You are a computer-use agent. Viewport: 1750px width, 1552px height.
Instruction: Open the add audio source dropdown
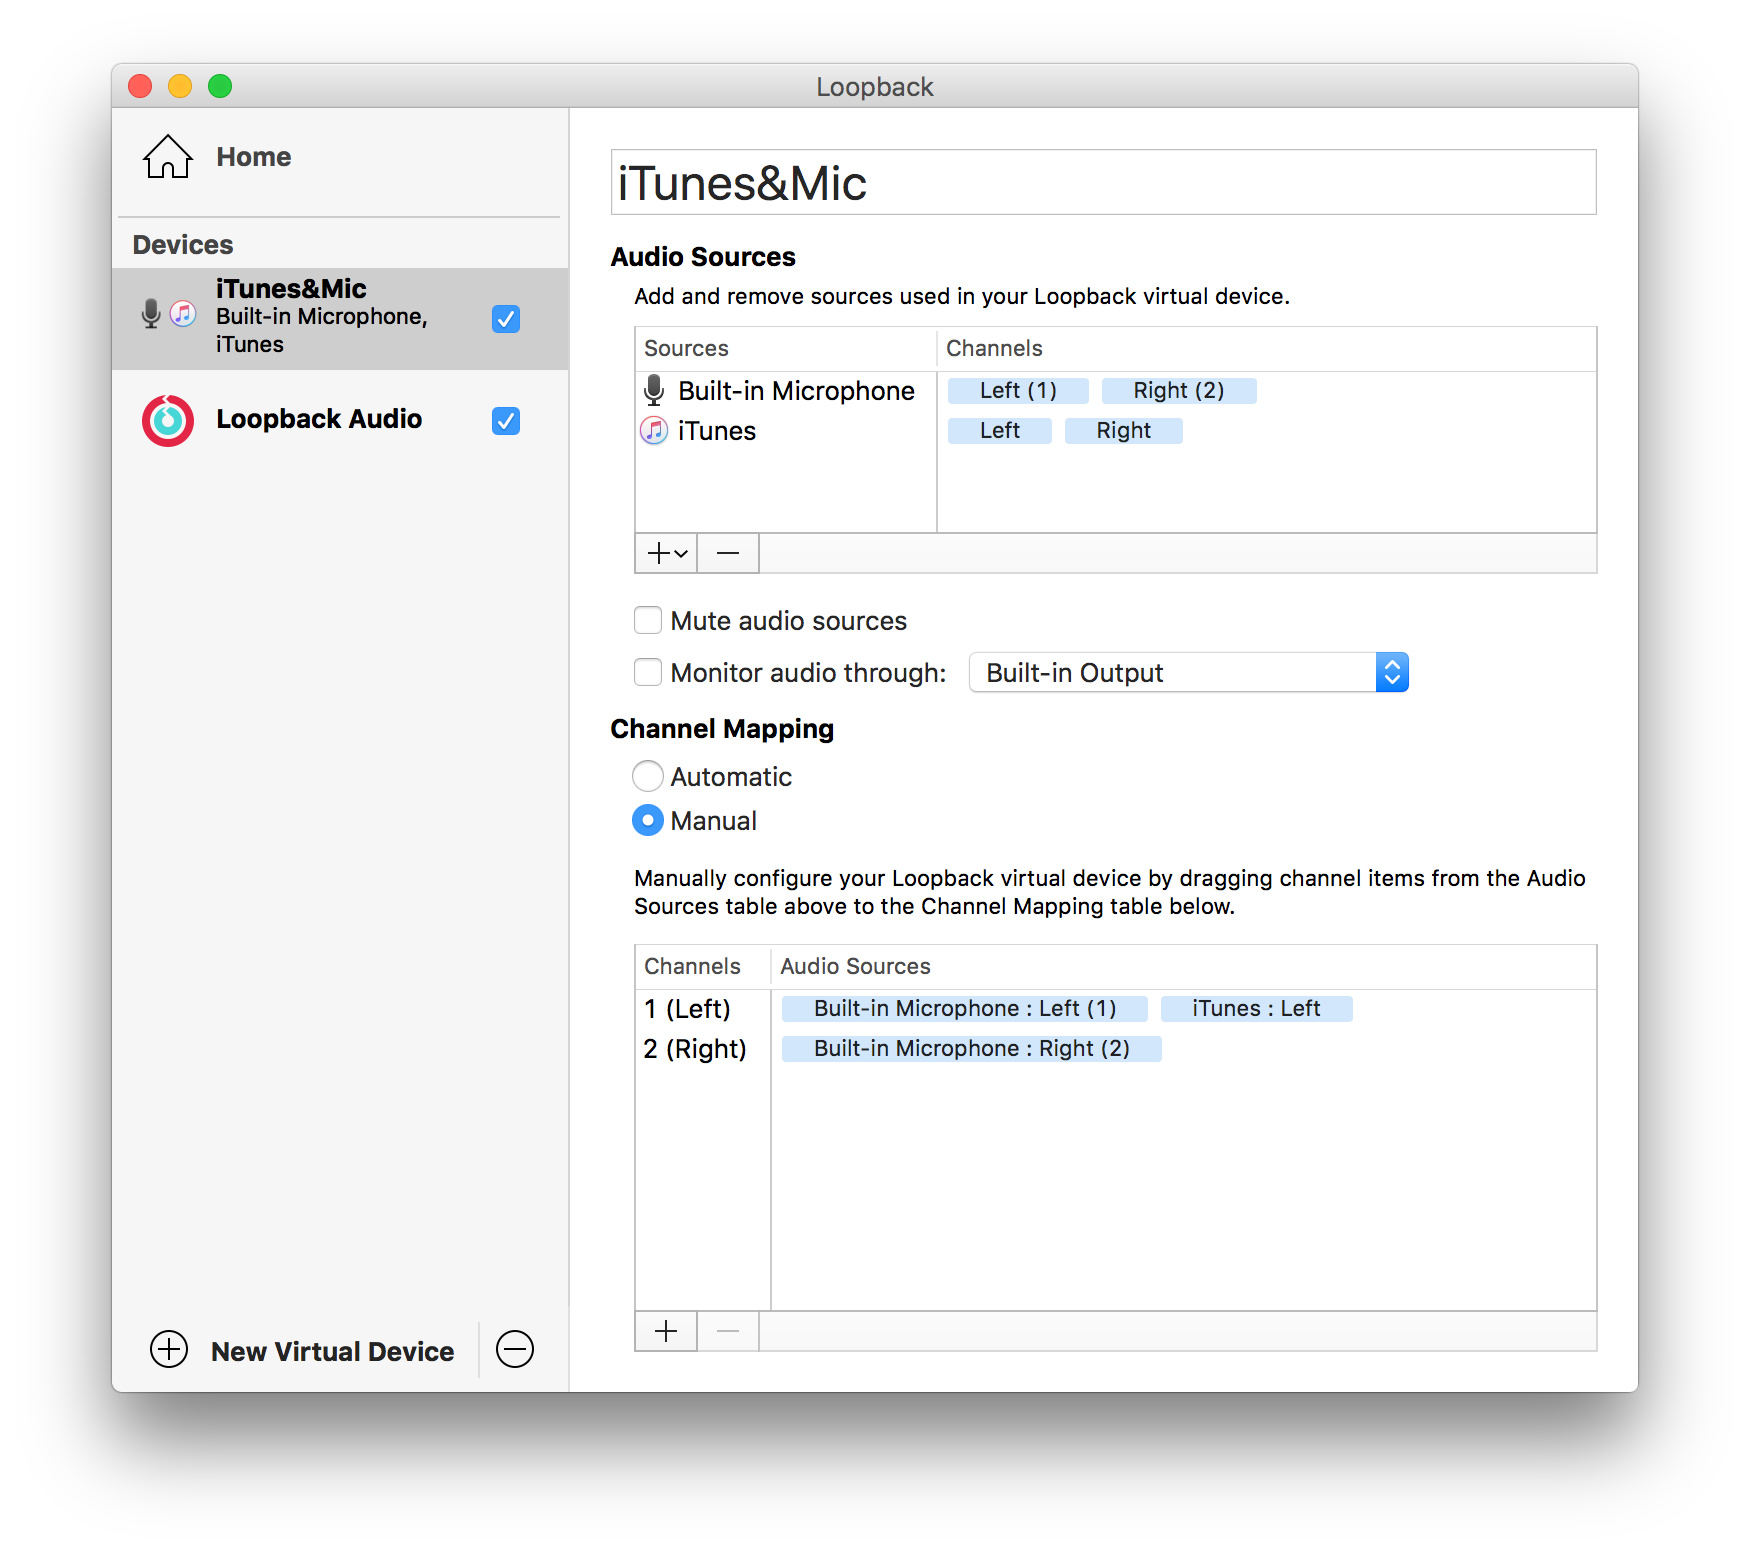tap(667, 553)
